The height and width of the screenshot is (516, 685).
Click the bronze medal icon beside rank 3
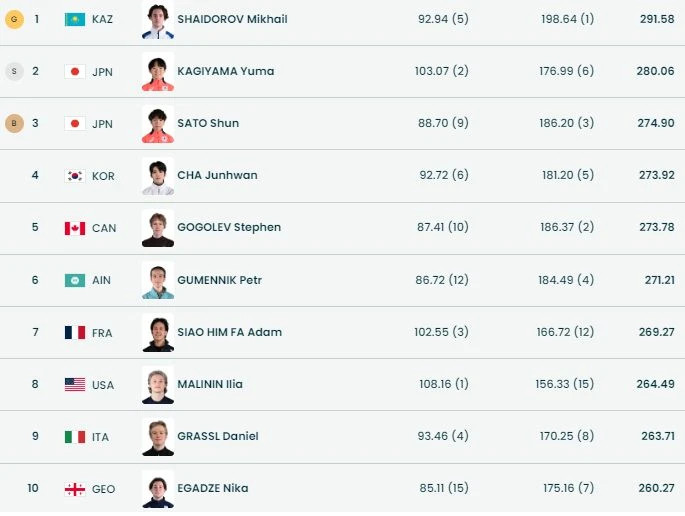click(14, 123)
